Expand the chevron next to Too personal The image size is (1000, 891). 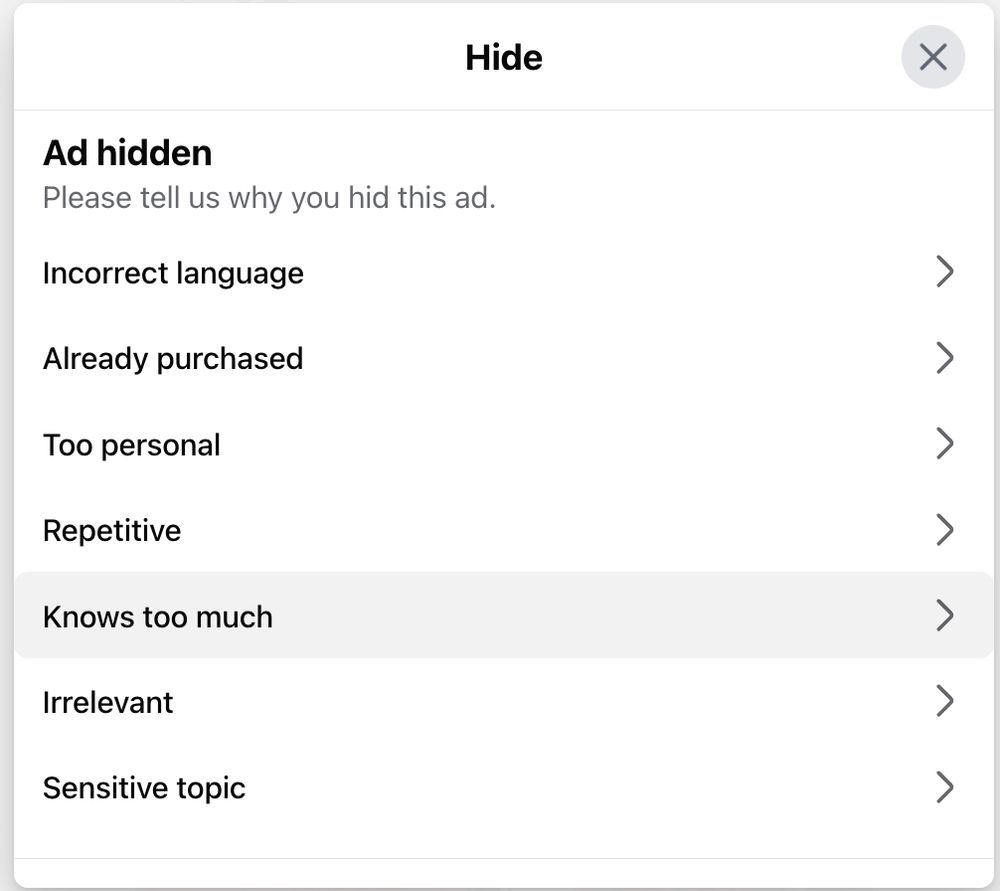point(945,443)
